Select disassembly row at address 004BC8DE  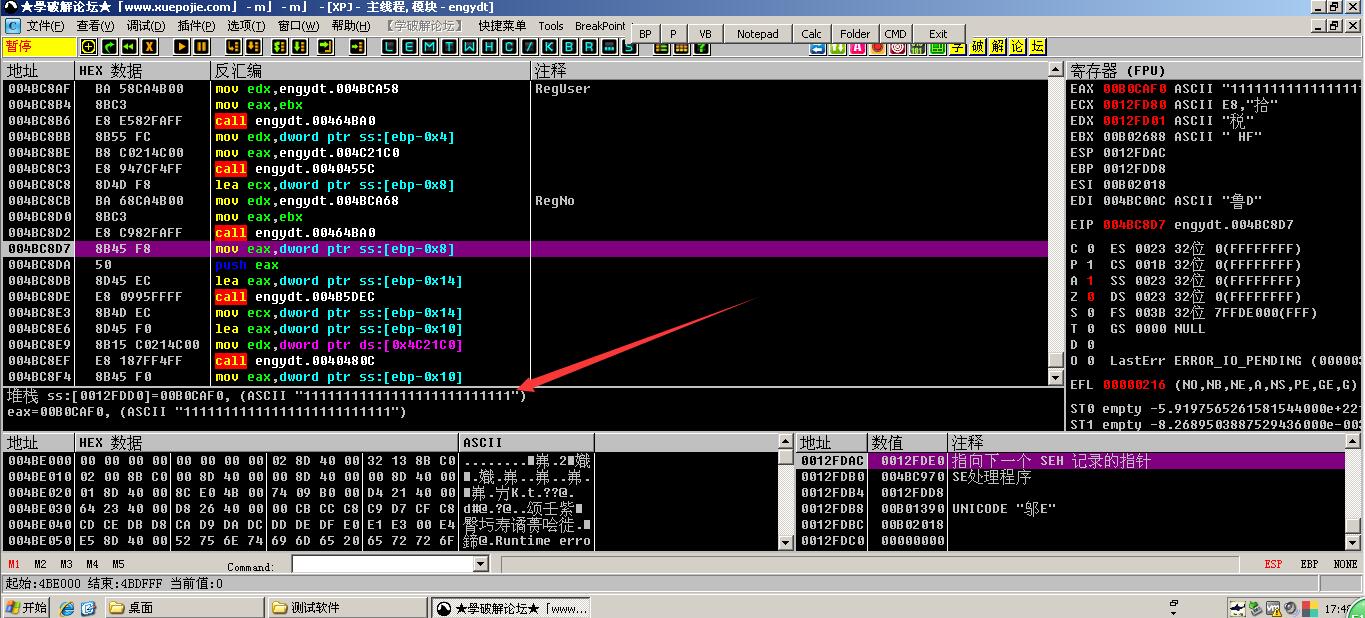click(526, 297)
